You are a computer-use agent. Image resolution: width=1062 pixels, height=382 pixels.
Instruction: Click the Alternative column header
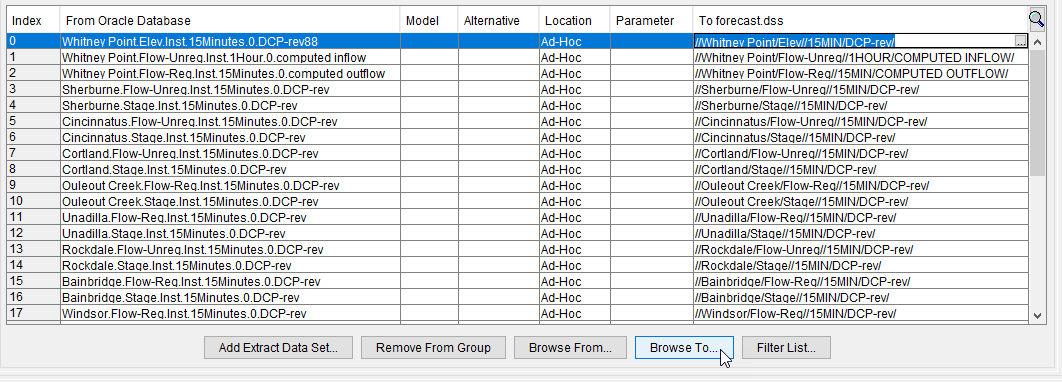498,21
